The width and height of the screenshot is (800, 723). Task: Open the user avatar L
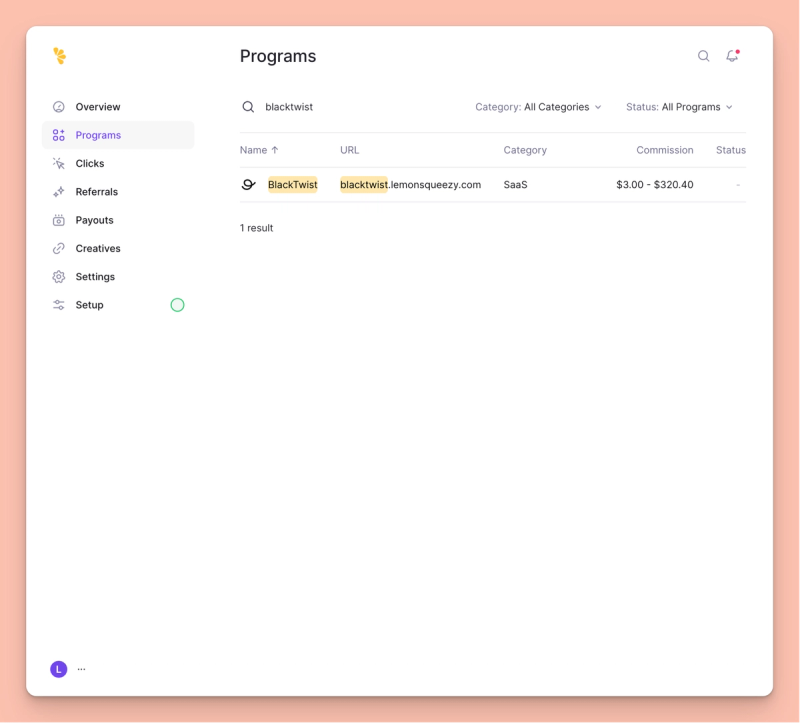pyautogui.click(x=59, y=669)
